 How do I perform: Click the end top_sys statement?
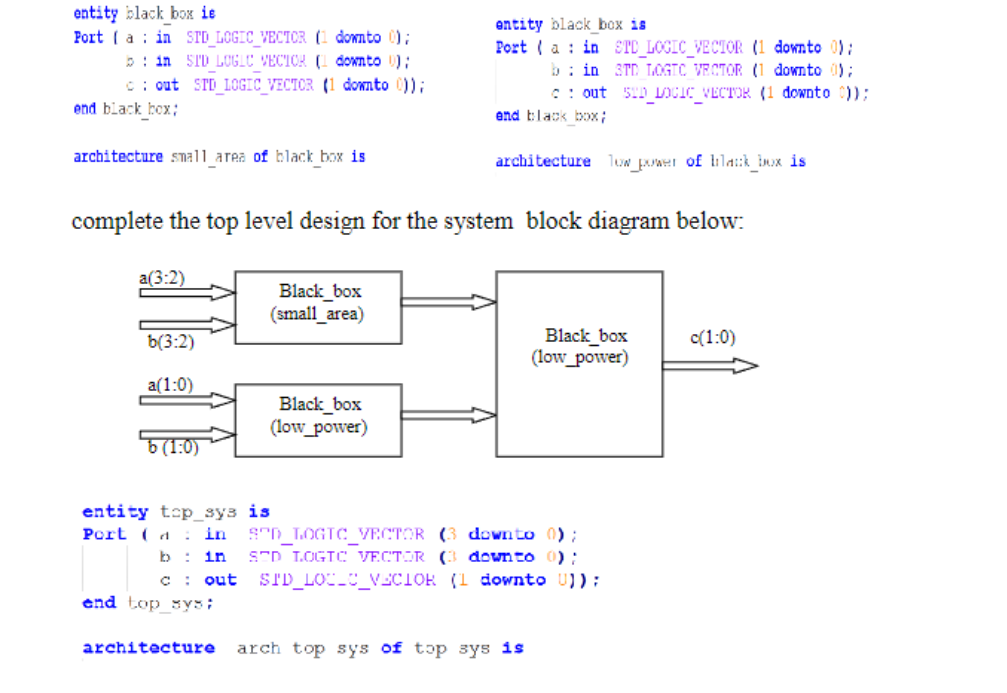point(146,602)
